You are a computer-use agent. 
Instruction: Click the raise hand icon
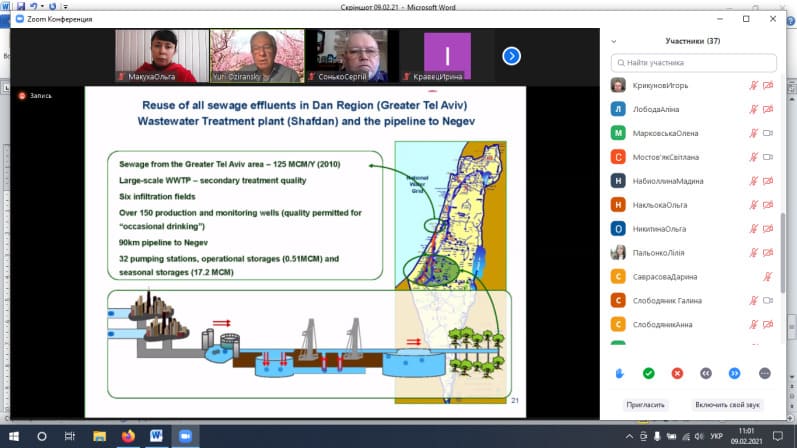click(x=619, y=373)
